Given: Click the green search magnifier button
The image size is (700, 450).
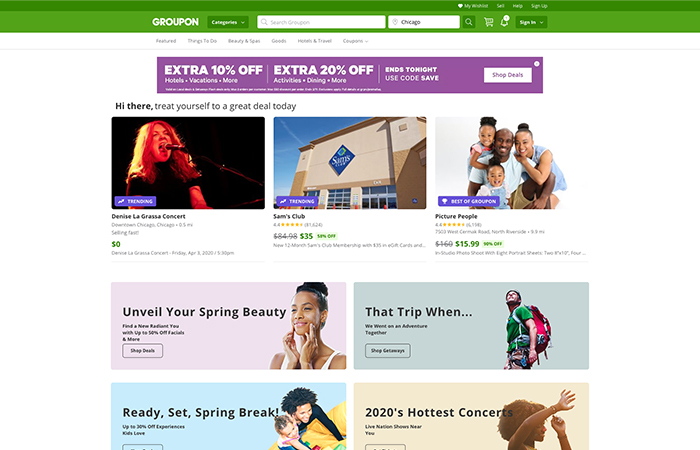Looking at the screenshot, I should coord(468,22).
